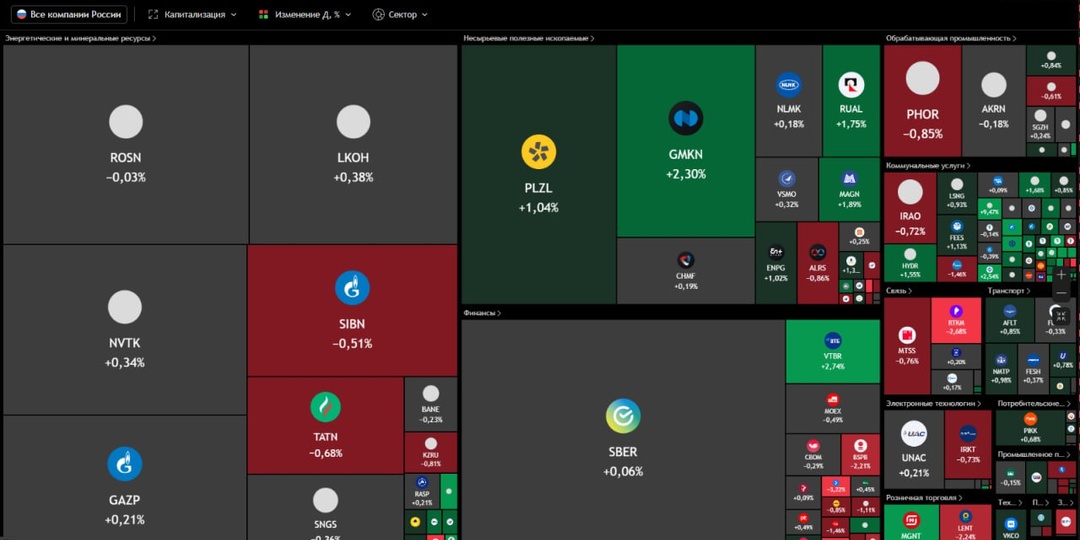Click the VTBR VTB logo
The width and height of the screenshot is (1080, 540).
(x=833, y=340)
